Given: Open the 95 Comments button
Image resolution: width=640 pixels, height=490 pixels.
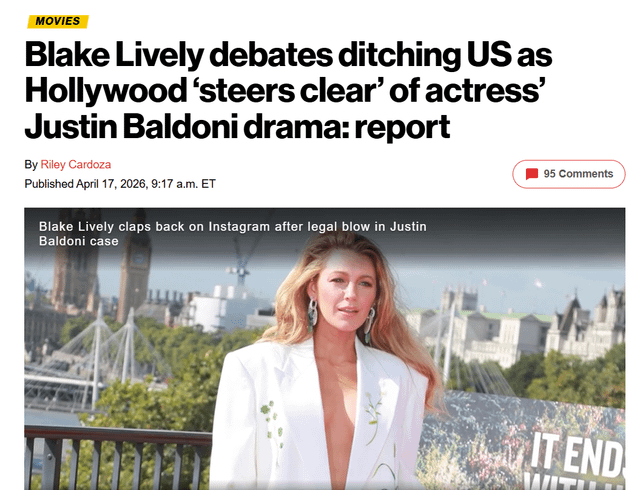Looking at the screenshot, I should [569, 174].
